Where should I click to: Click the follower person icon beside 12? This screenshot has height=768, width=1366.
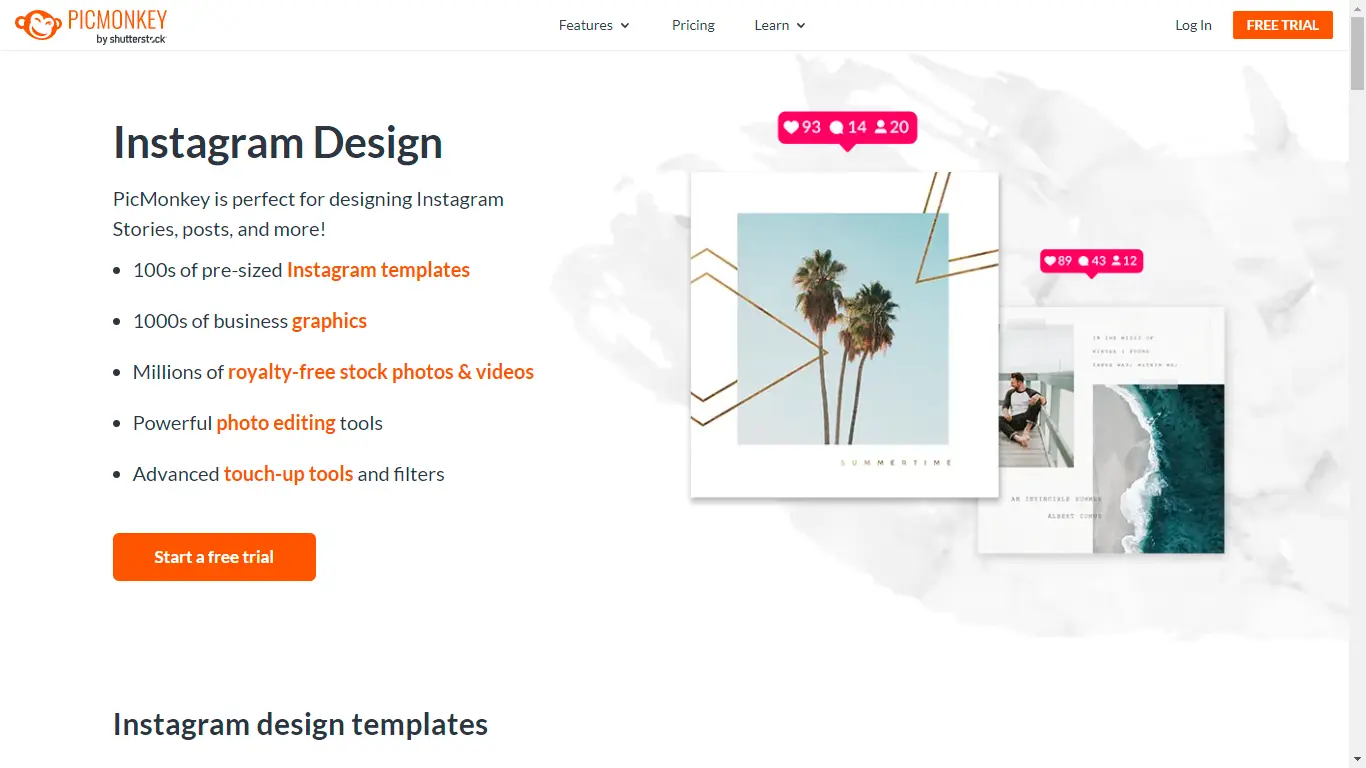1116,261
